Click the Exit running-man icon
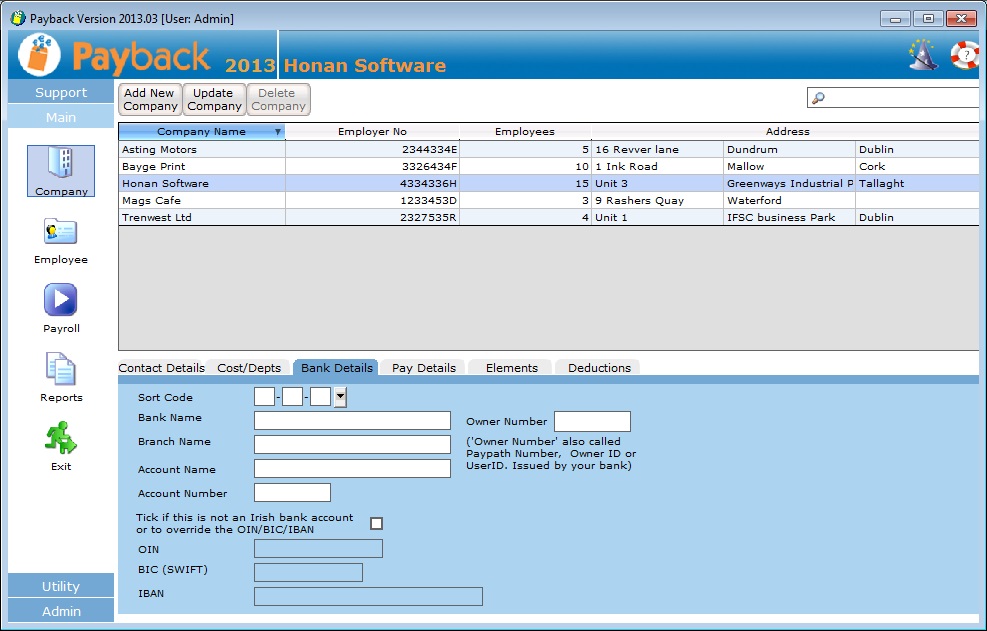This screenshot has width=987, height=631. (x=61, y=438)
